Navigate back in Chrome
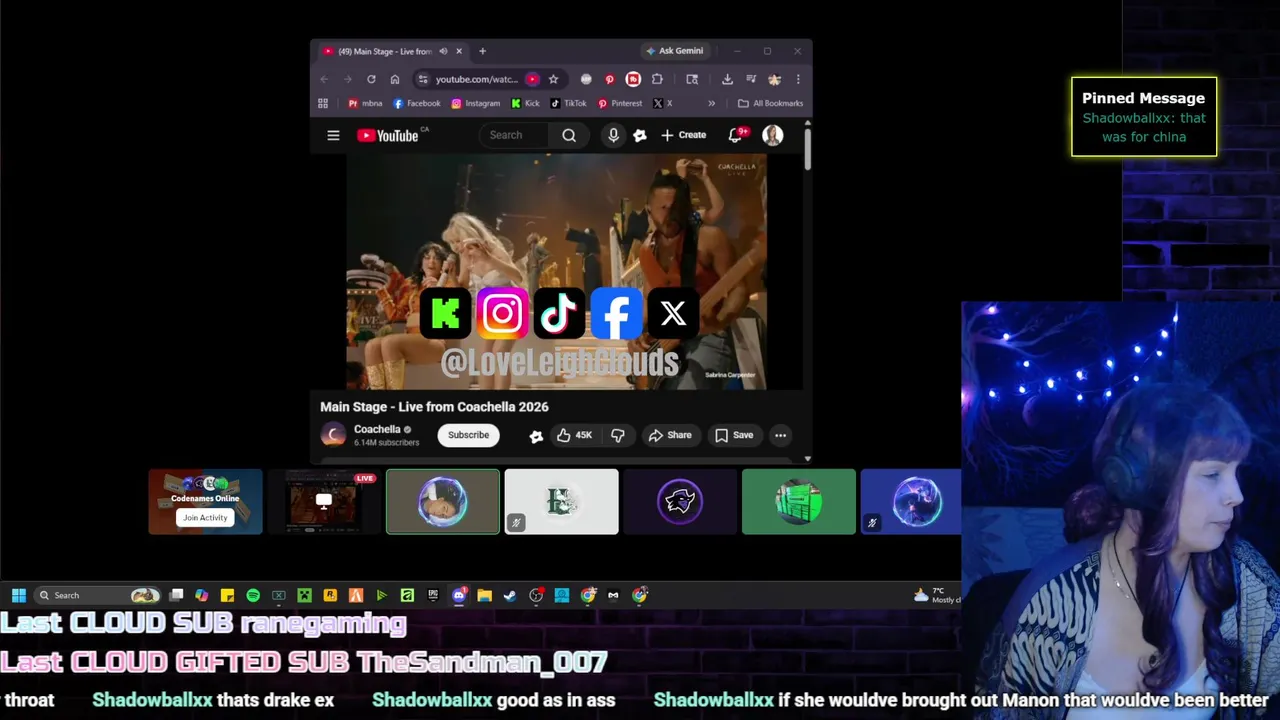The width and height of the screenshot is (1280, 720). pyautogui.click(x=324, y=79)
